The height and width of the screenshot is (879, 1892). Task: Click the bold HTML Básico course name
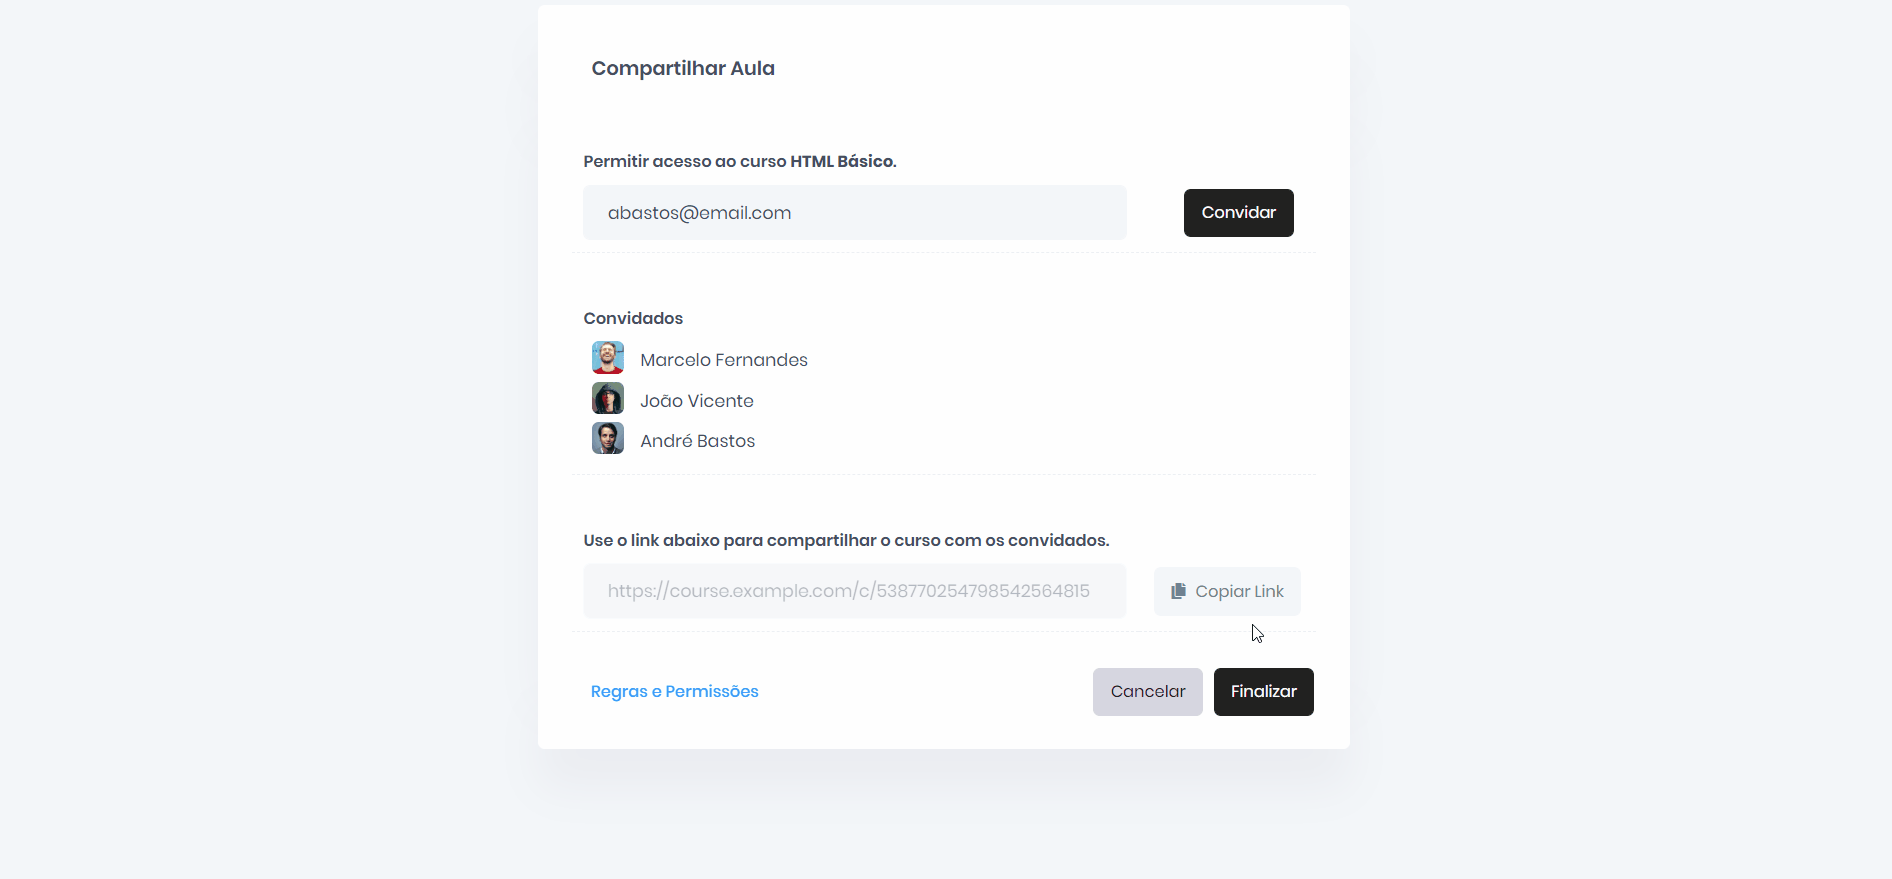click(x=842, y=161)
